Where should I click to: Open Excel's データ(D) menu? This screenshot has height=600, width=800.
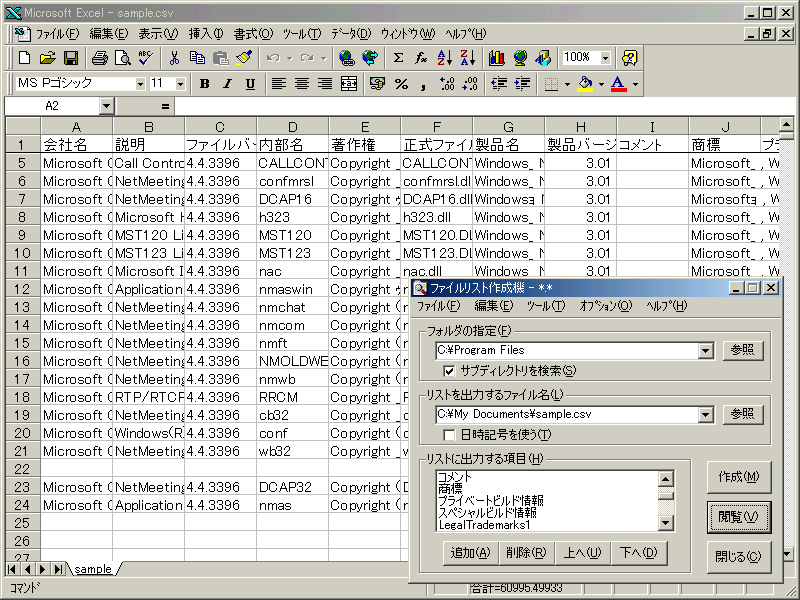coord(351,34)
